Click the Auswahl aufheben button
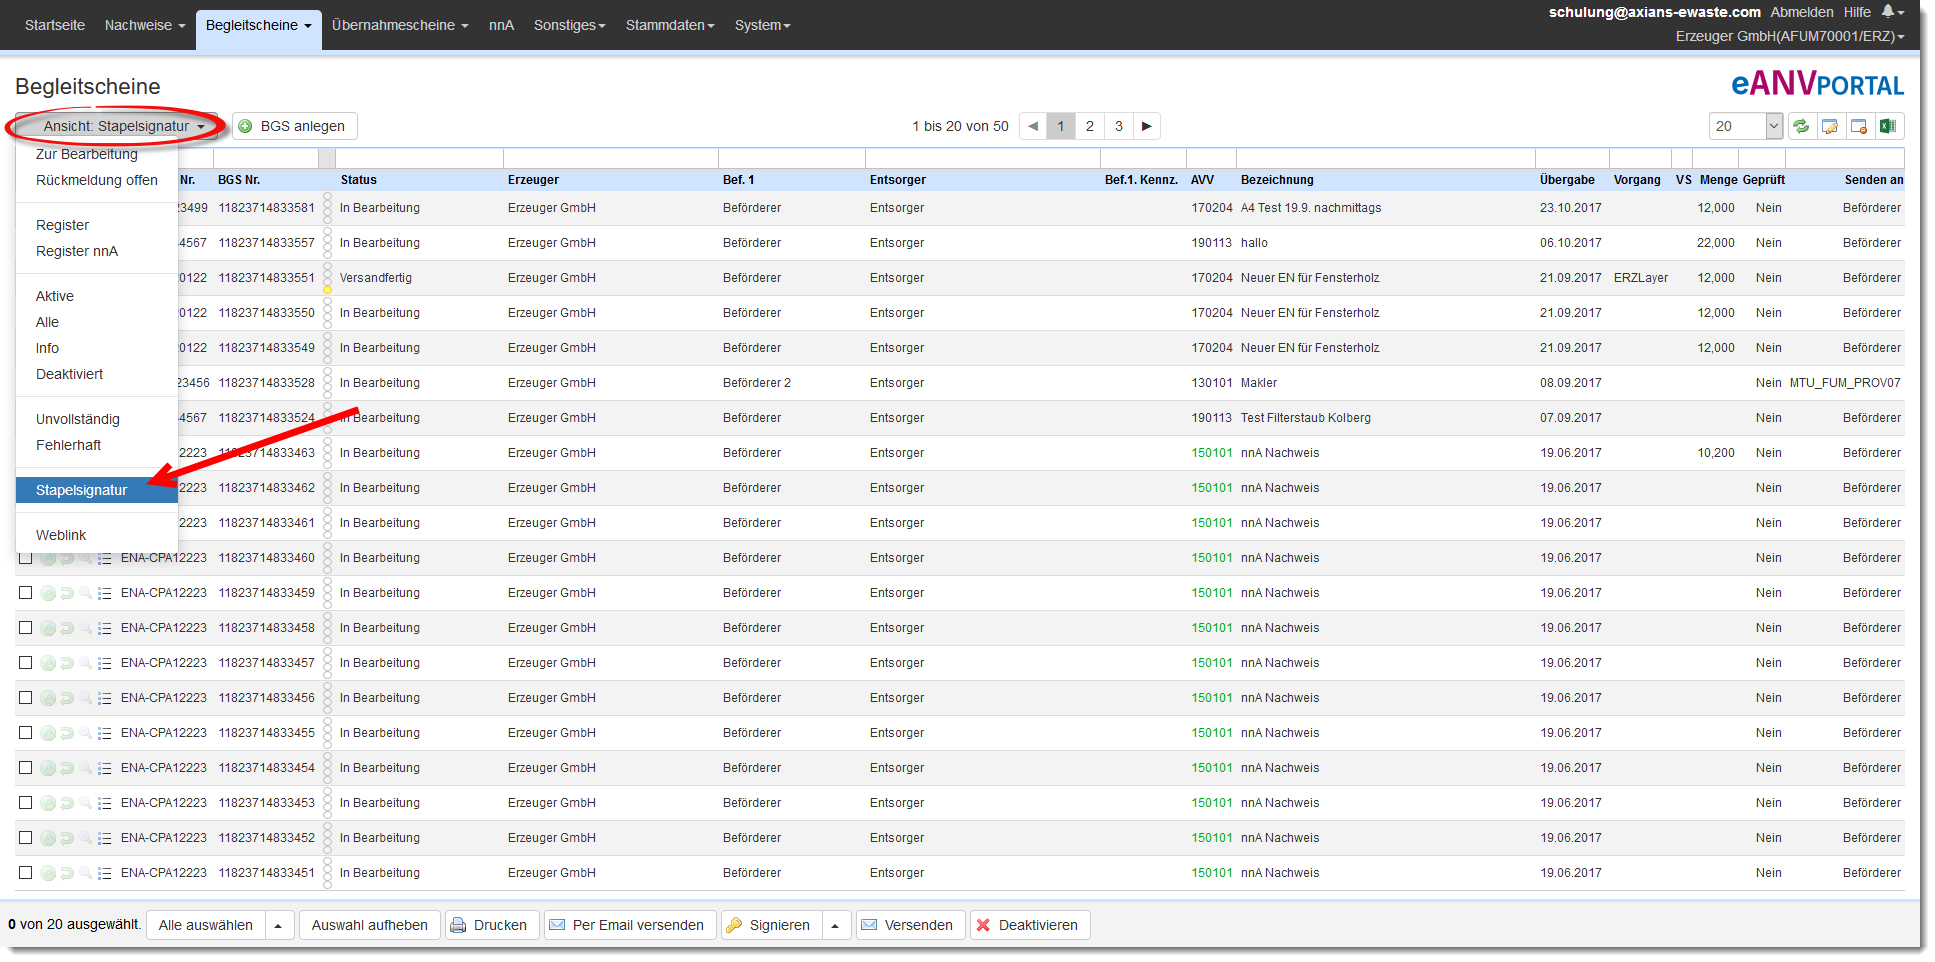This screenshot has width=1935, height=962. (x=369, y=925)
